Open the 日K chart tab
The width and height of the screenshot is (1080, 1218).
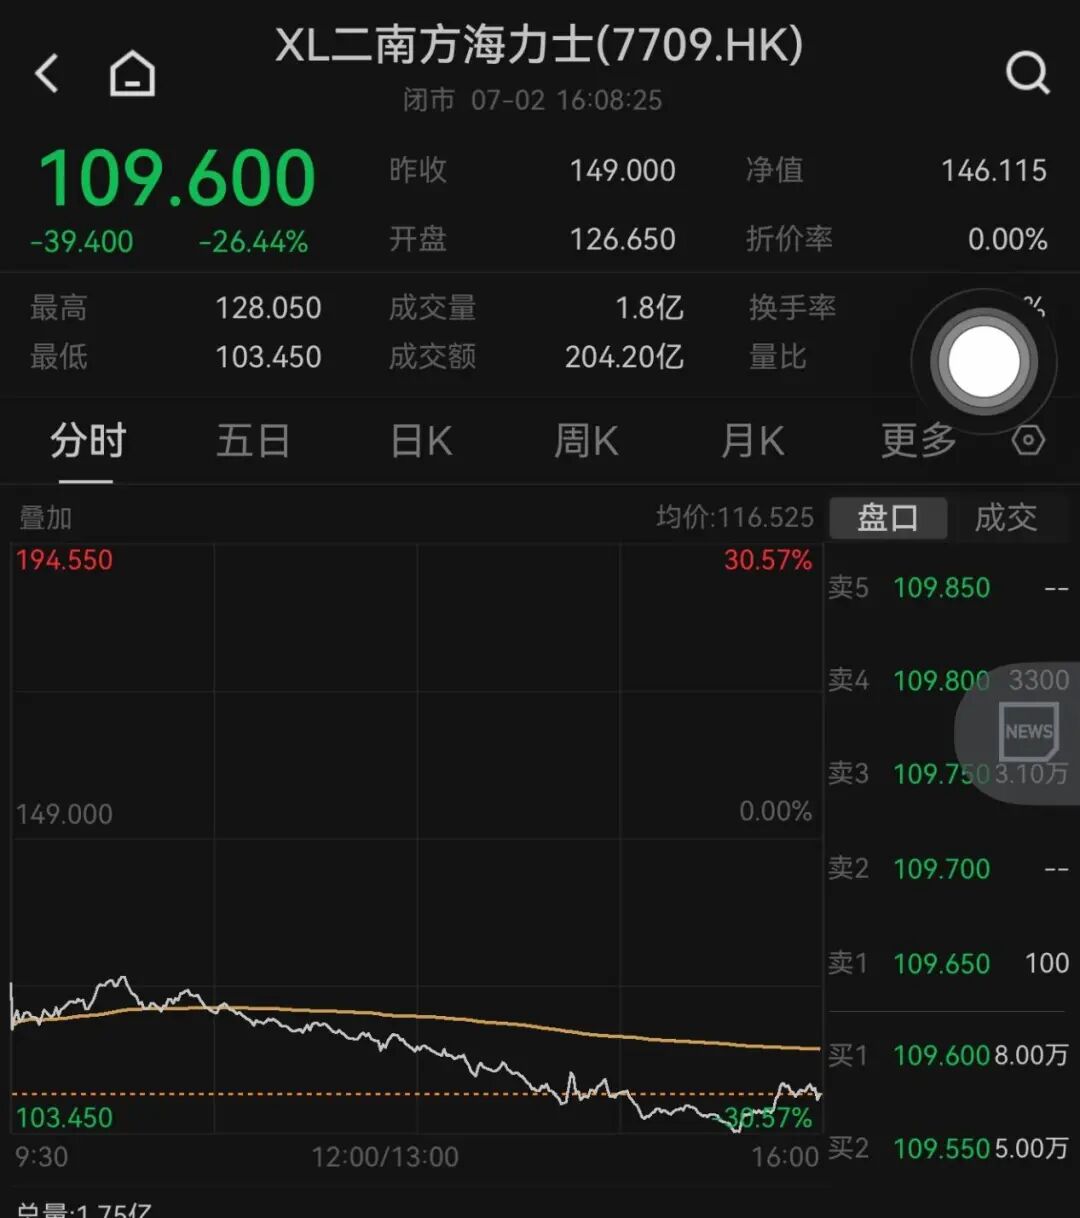[421, 440]
